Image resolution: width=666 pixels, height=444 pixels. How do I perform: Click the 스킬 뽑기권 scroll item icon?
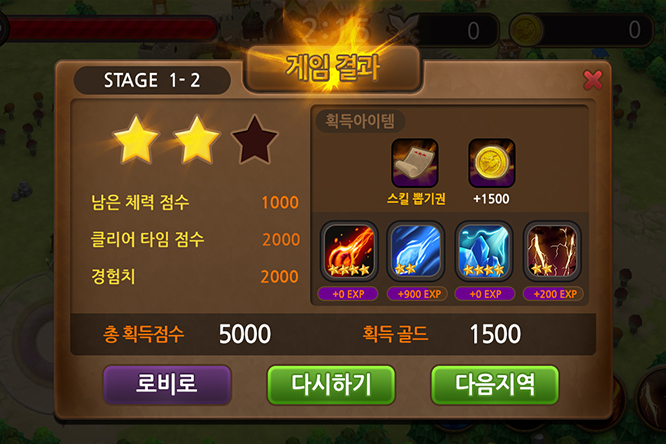[x=415, y=163]
